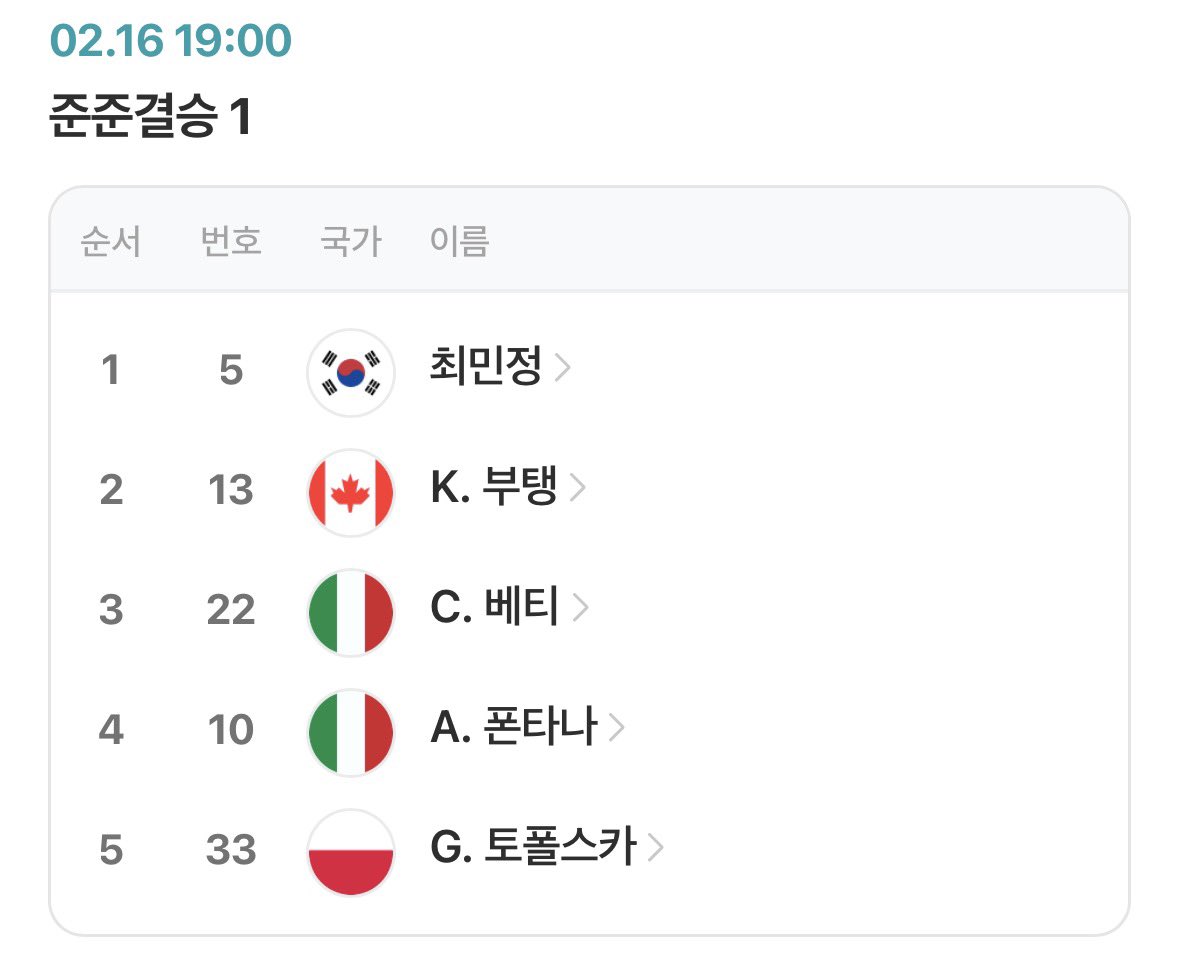Viewport: 1179px width, 964px height.
Task: Open K. 부탱 athlete name link
Action: pos(494,489)
